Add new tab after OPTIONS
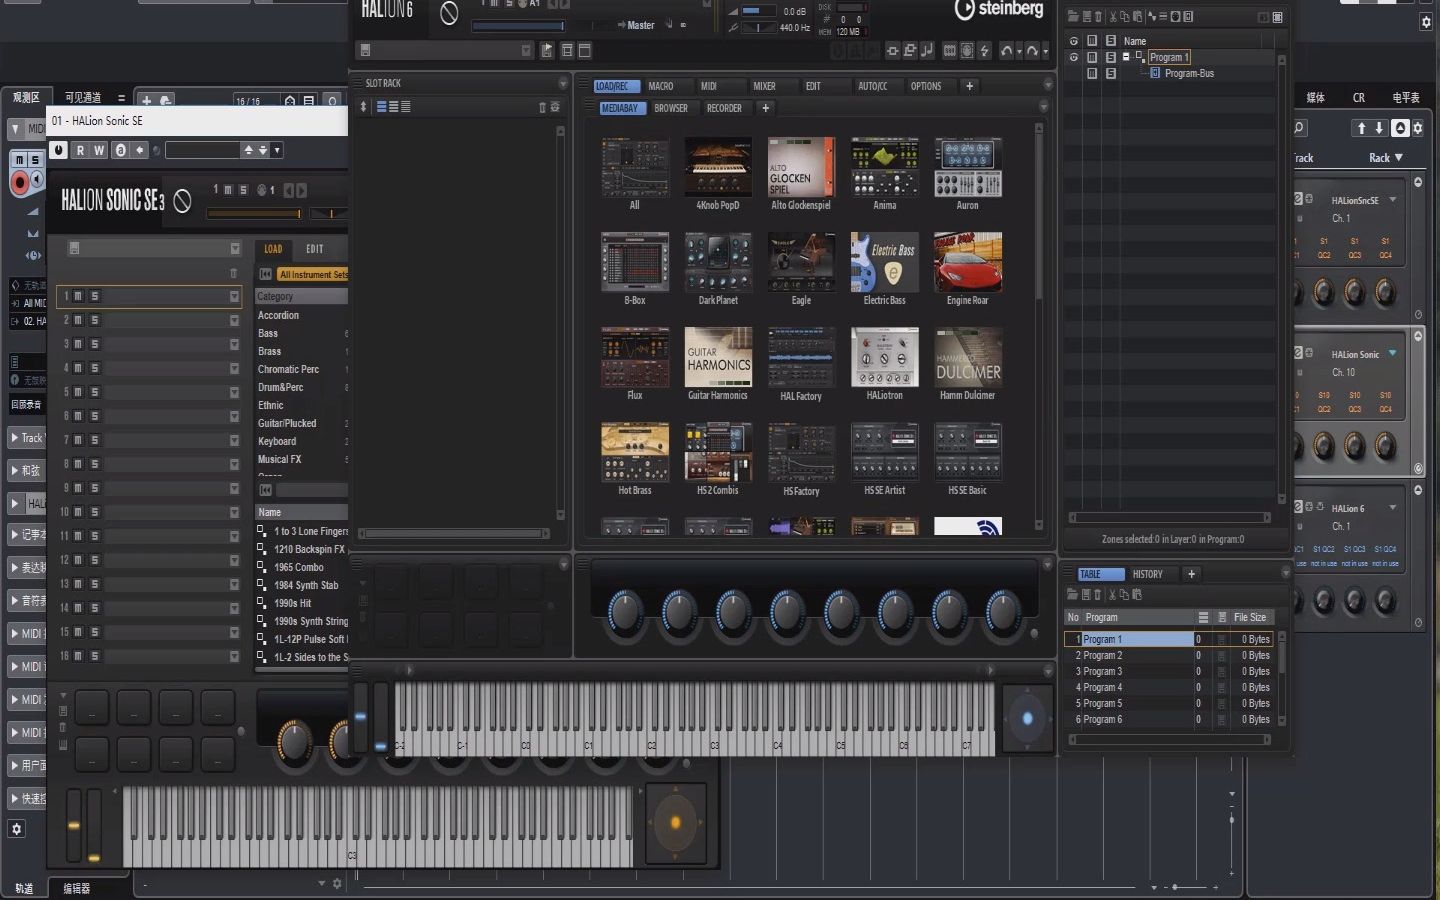Viewport: 1440px width, 900px height. click(x=969, y=86)
